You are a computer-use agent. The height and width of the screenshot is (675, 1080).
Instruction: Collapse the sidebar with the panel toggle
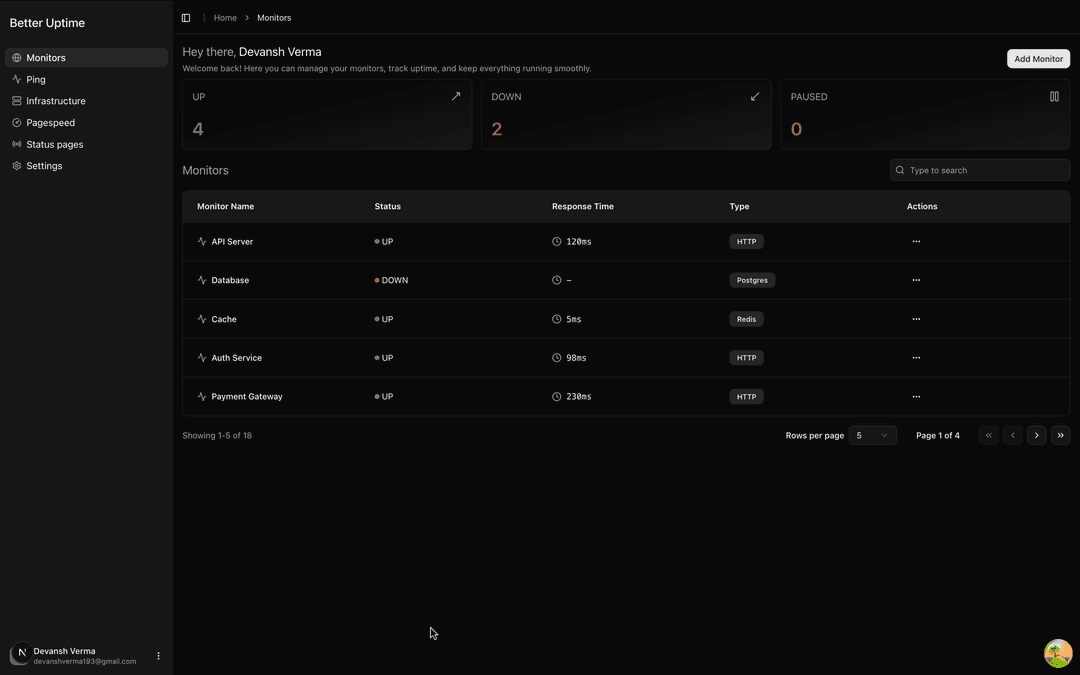tap(186, 17)
